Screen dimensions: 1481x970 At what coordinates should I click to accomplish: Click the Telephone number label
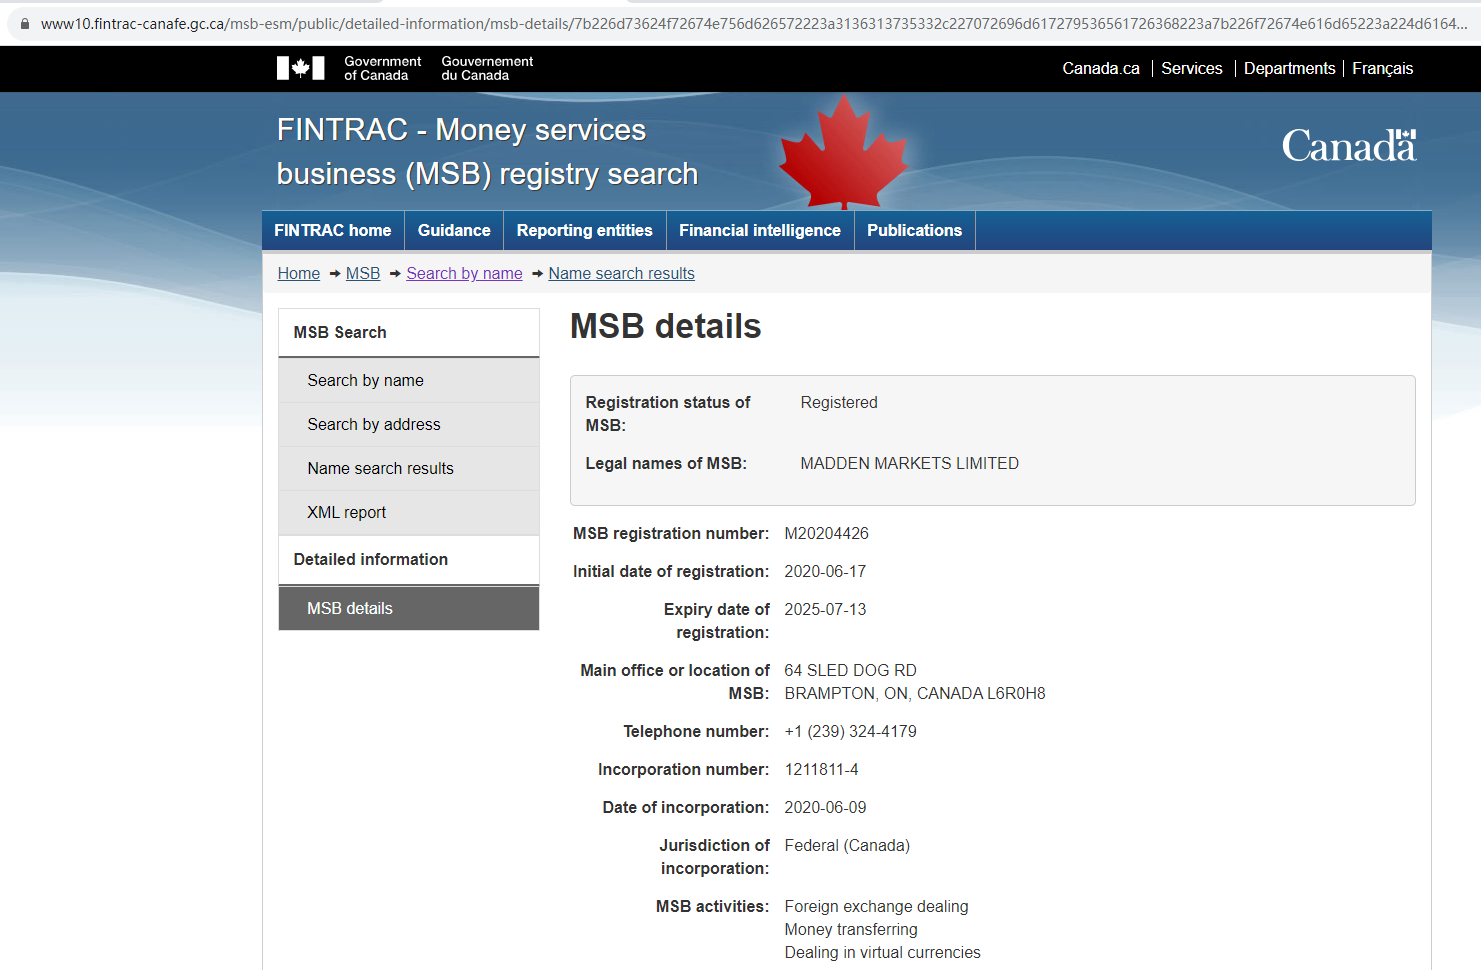tap(696, 731)
